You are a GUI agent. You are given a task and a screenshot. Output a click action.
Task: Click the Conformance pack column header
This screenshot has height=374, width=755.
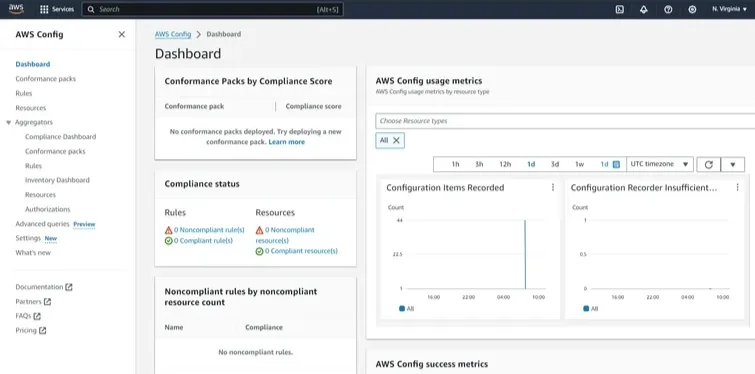coord(194,106)
